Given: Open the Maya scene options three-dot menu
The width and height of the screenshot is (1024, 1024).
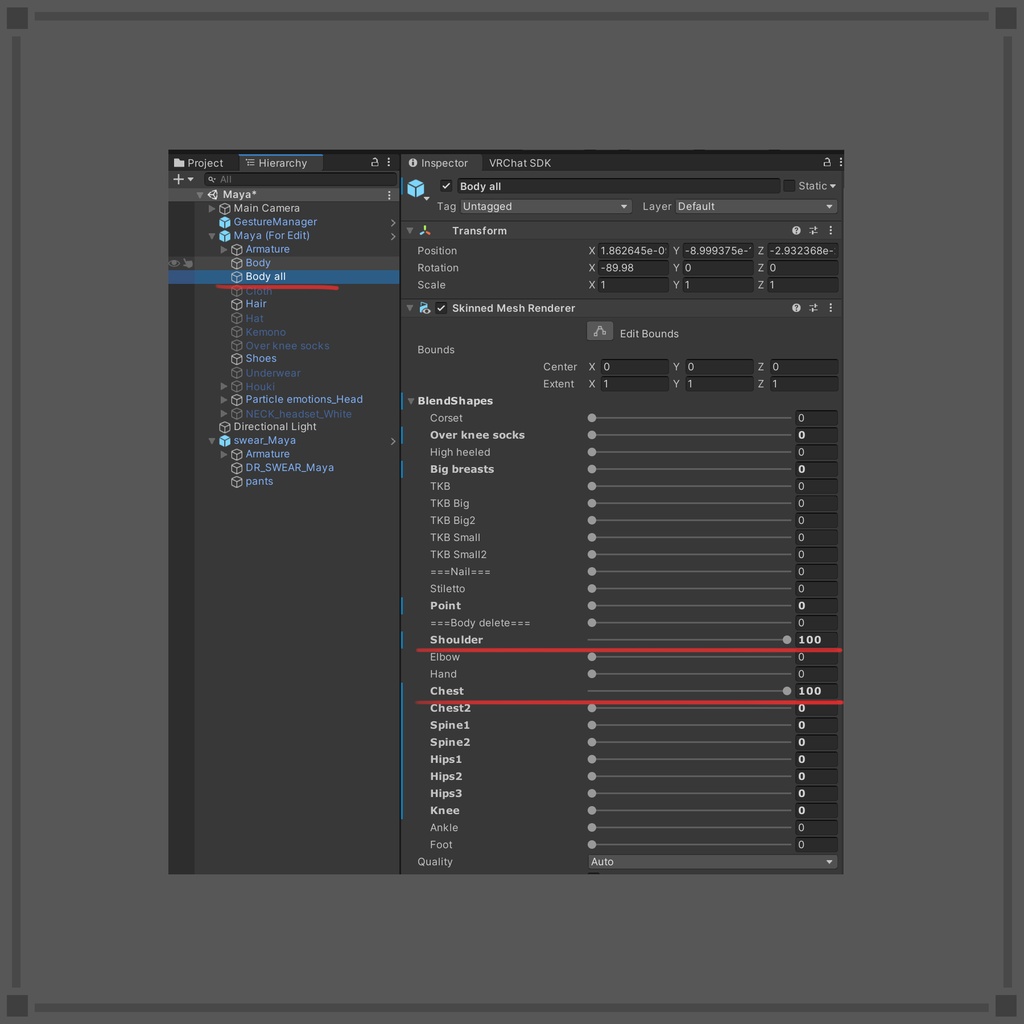Looking at the screenshot, I should [x=389, y=195].
